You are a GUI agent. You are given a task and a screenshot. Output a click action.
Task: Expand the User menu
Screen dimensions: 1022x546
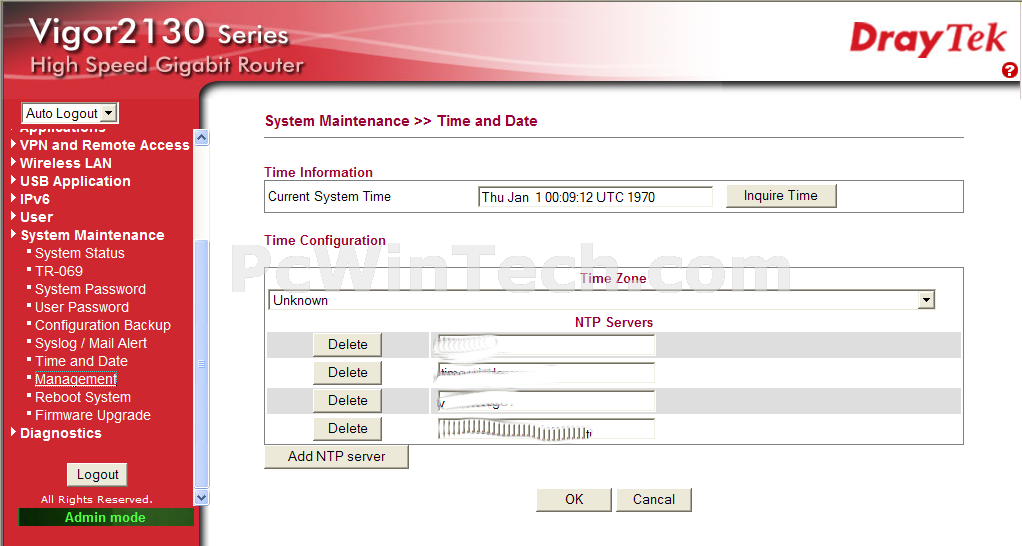click(36, 218)
